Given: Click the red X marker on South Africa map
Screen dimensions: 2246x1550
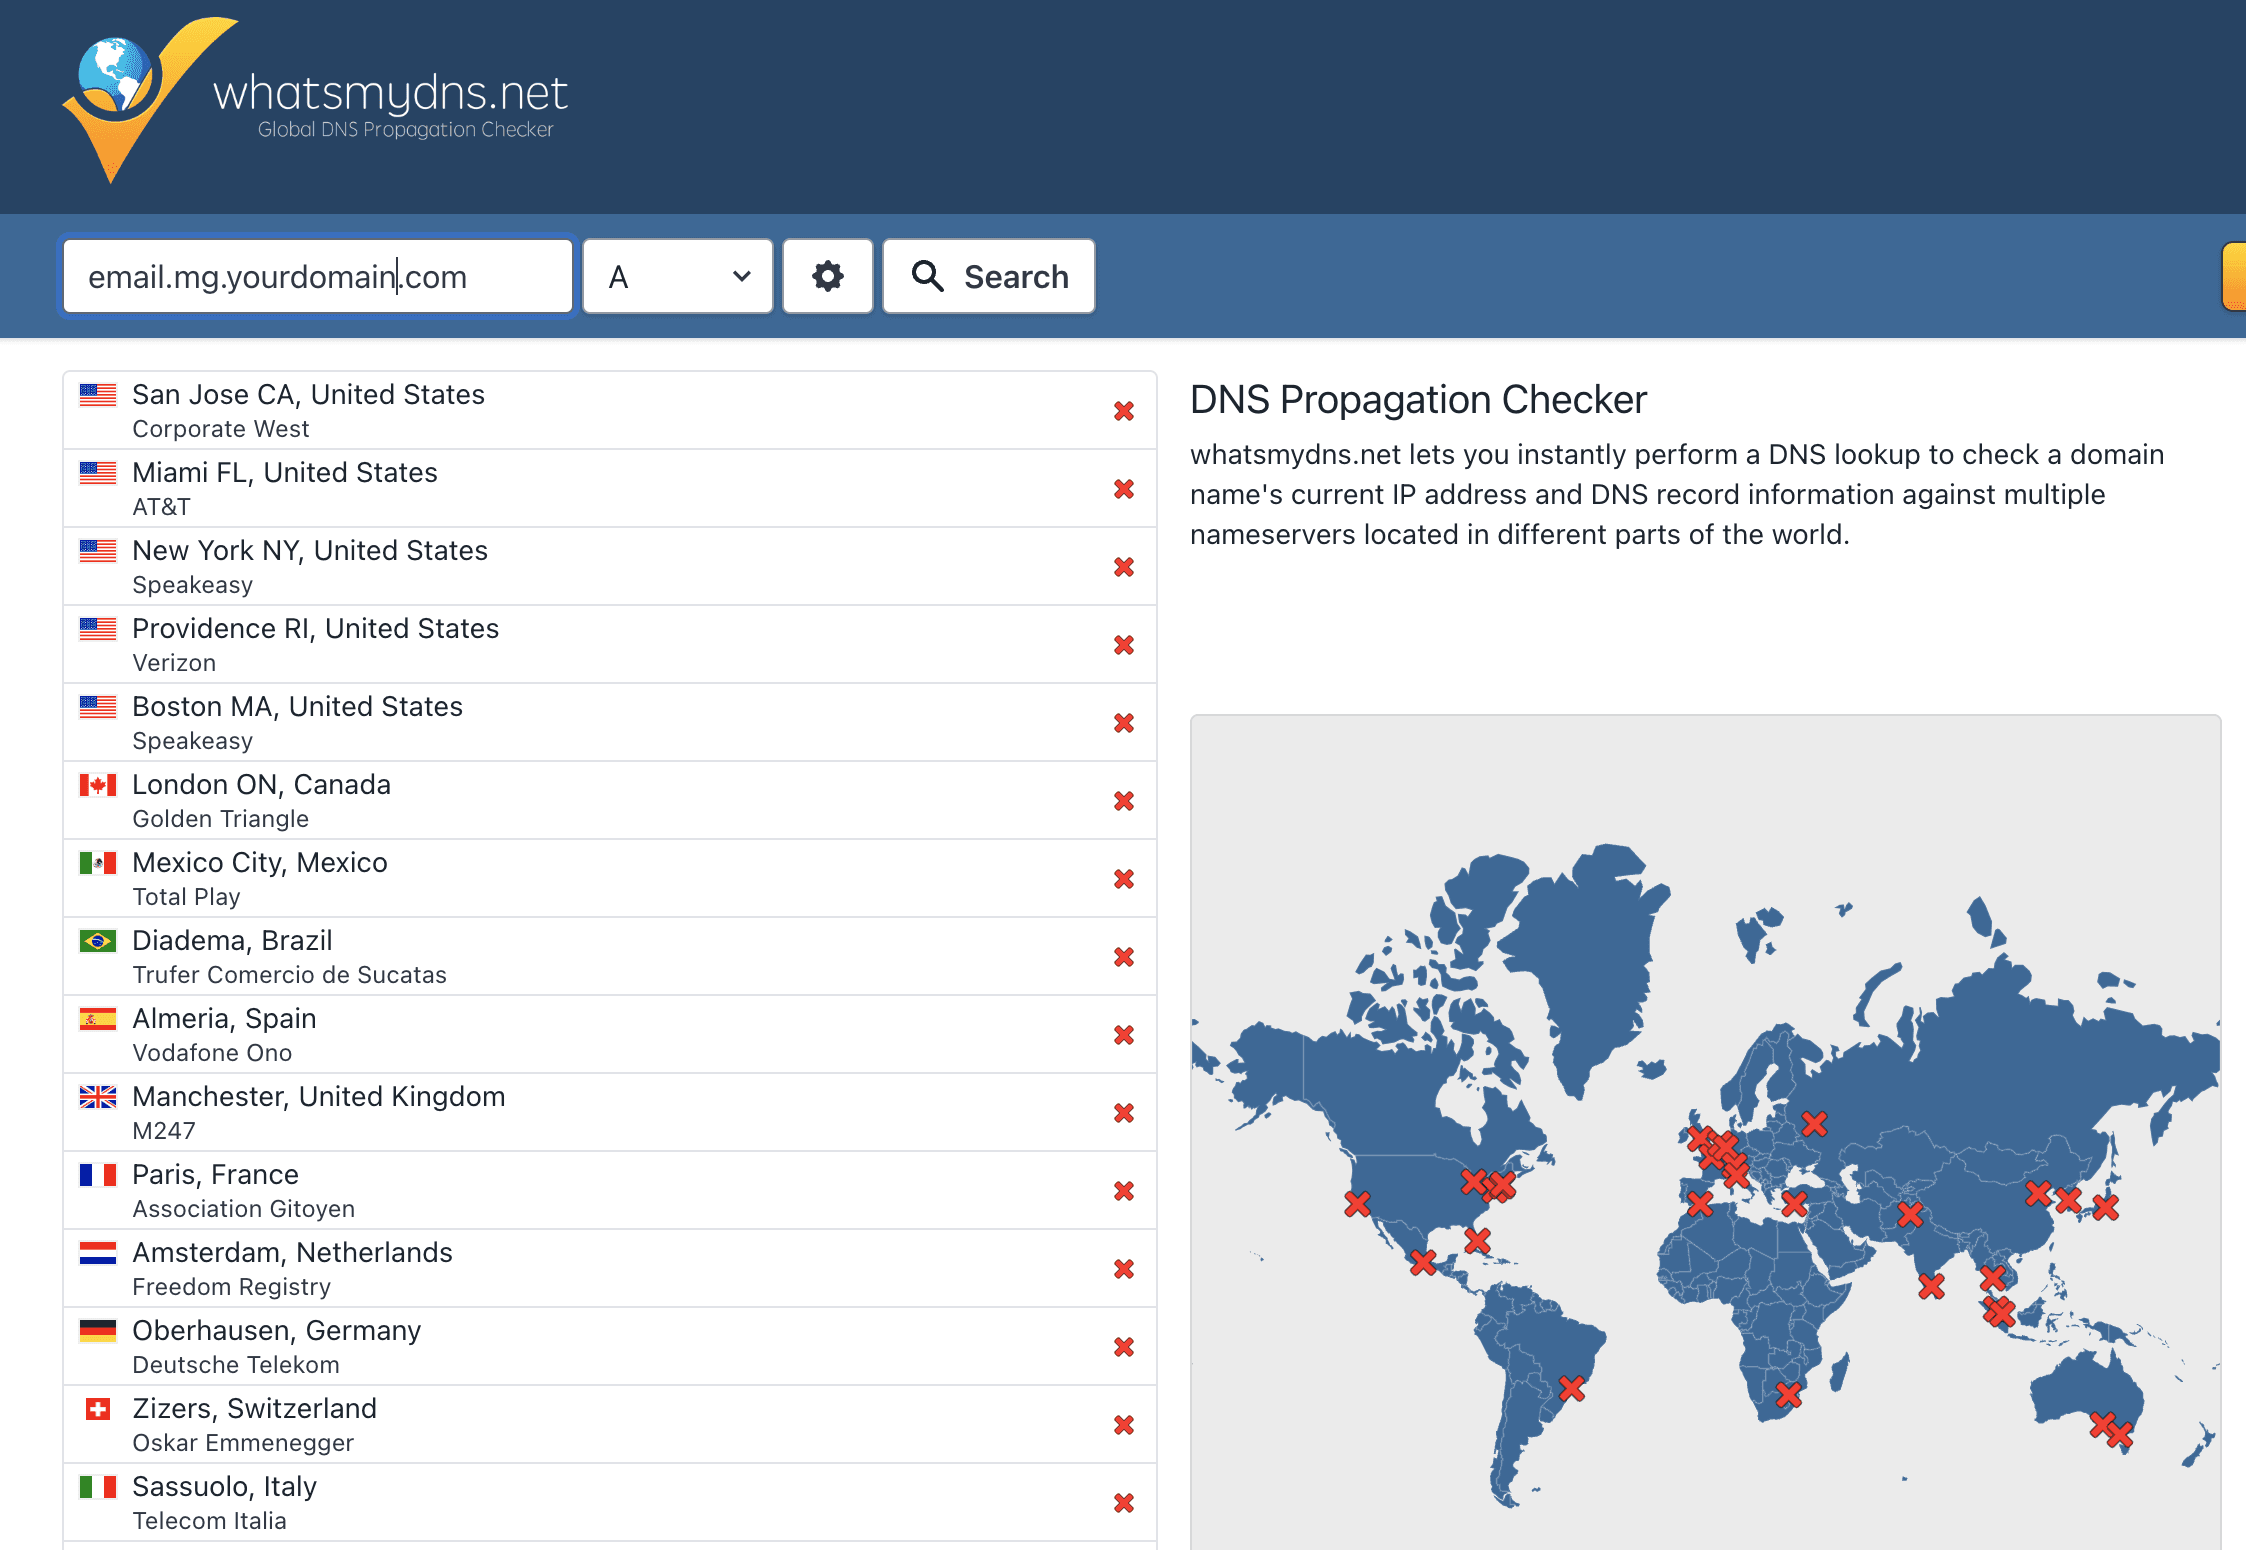Looking at the screenshot, I should pos(1789,1393).
